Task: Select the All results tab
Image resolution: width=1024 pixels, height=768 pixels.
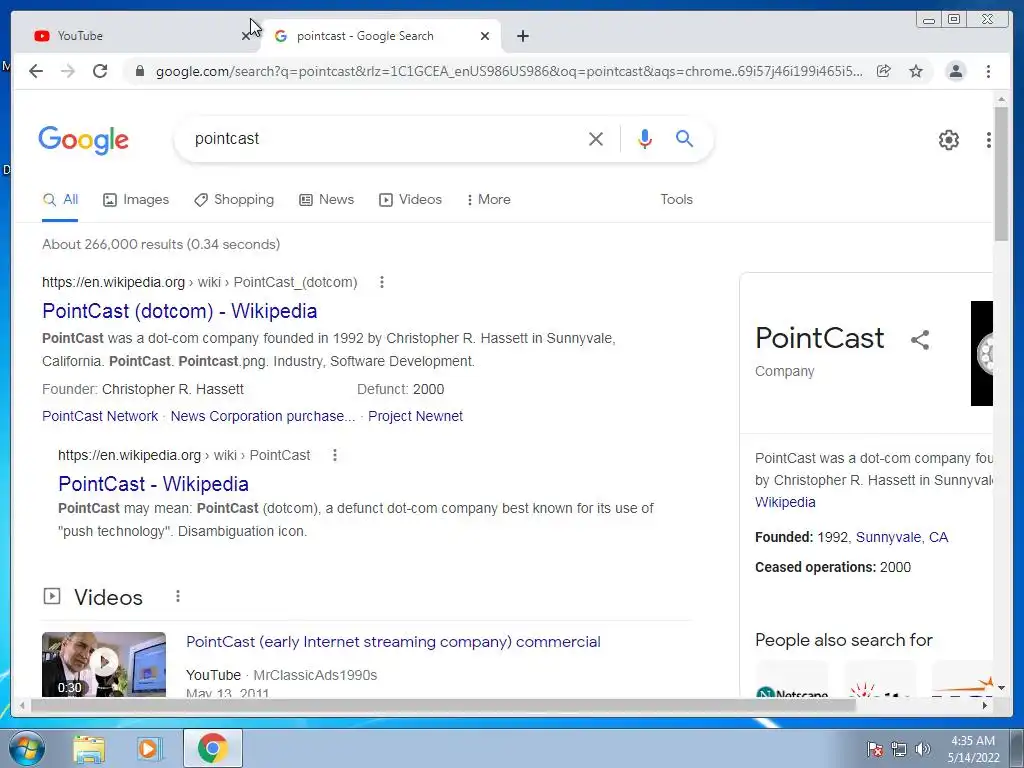Action: [x=60, y=200]
